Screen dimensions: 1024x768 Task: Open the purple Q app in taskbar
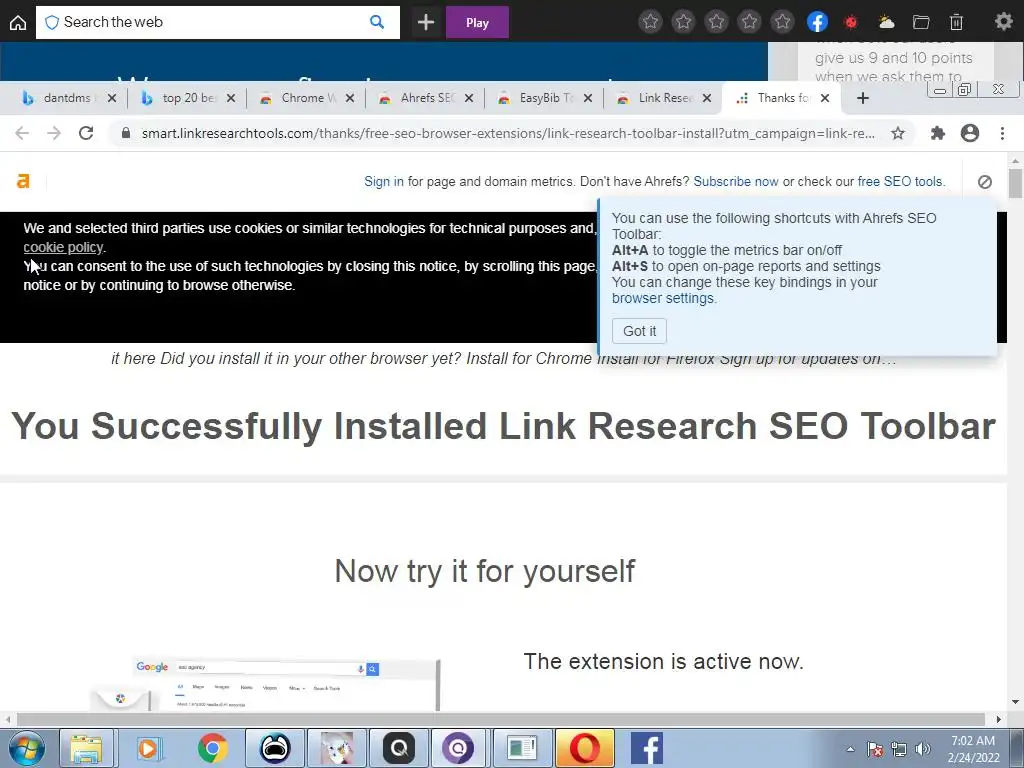[458, 748]
